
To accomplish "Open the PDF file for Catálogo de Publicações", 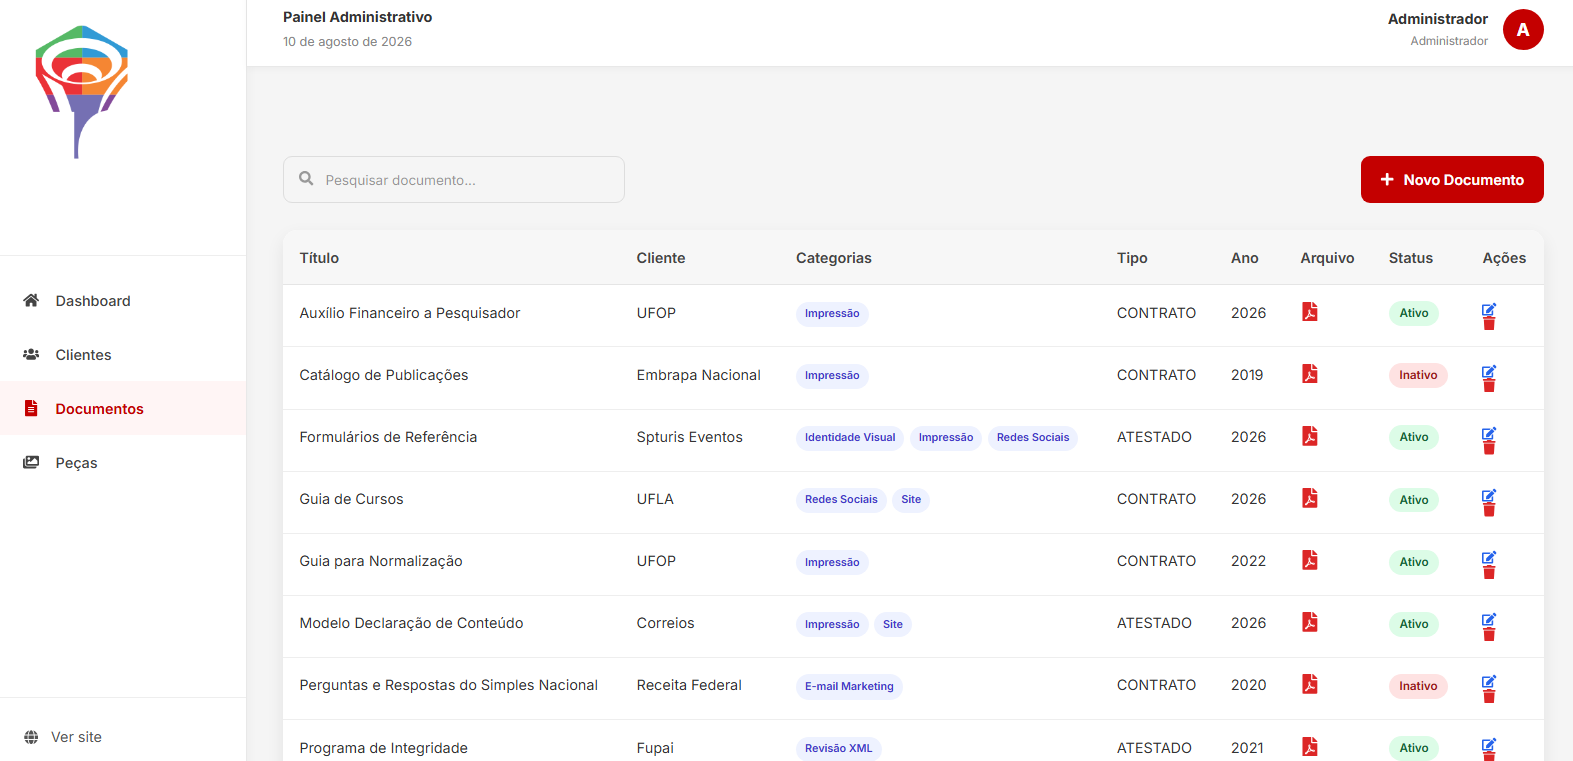I will [x=1309, y=374].
